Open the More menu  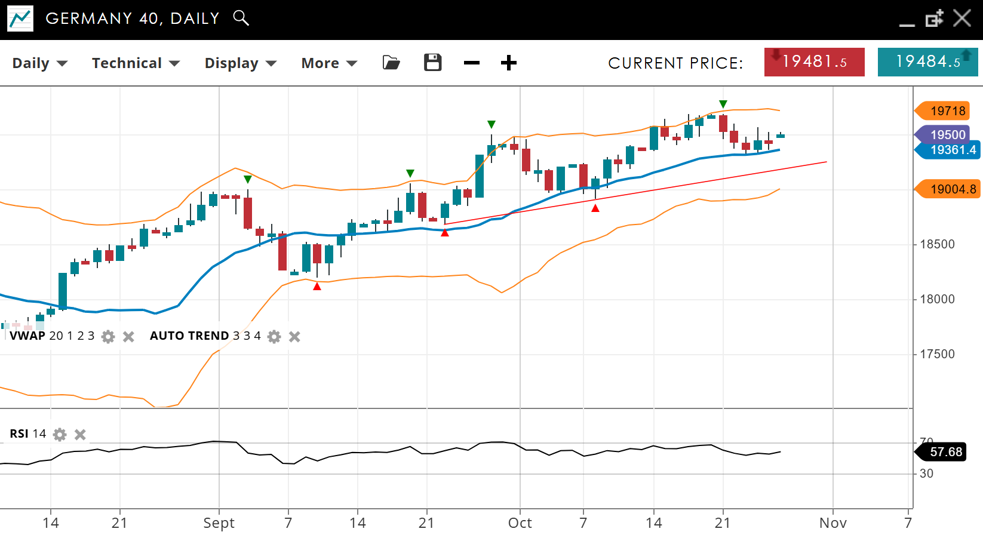coord(329,63)
